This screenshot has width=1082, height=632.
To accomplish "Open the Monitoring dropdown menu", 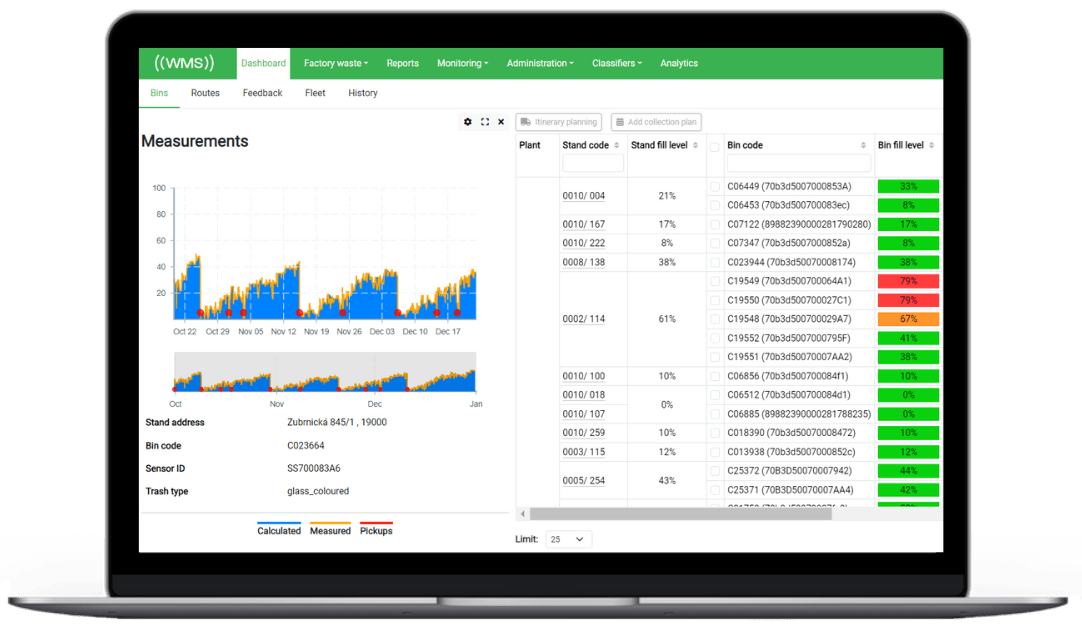I will pos(462,63).
